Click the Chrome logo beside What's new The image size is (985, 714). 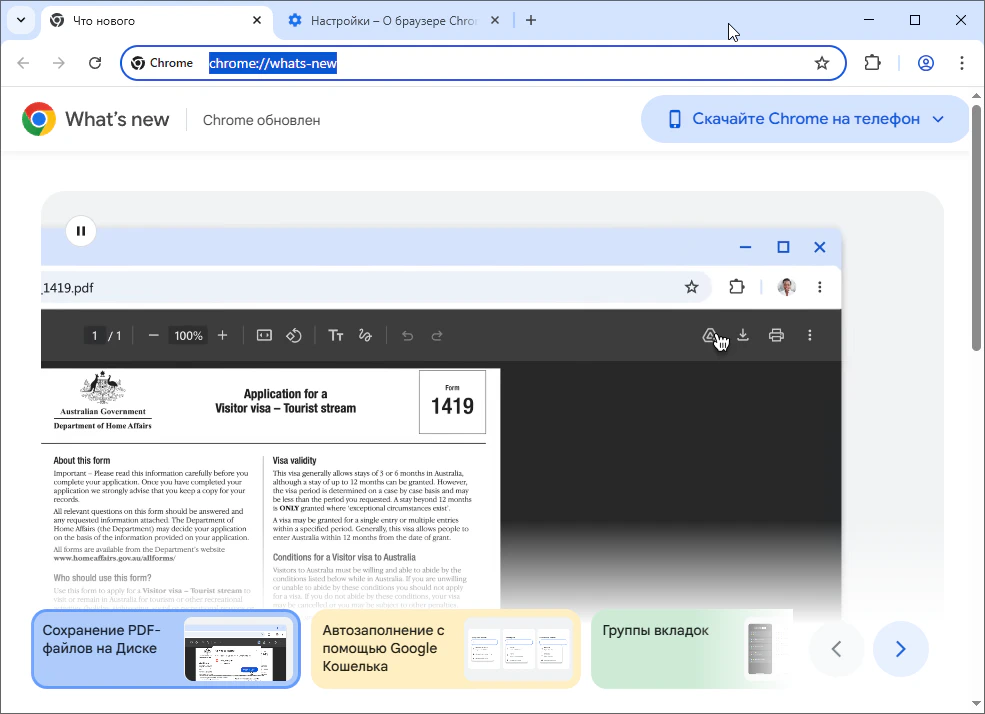click(39, 119)
